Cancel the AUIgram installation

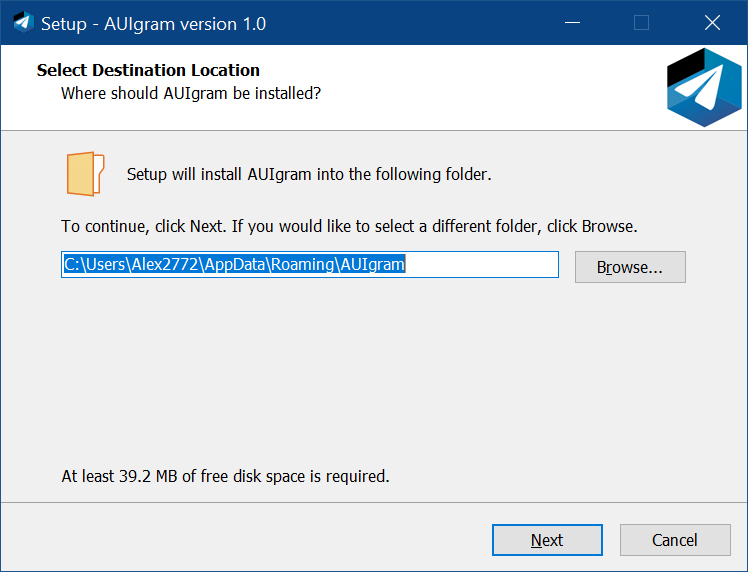[675, 540]
